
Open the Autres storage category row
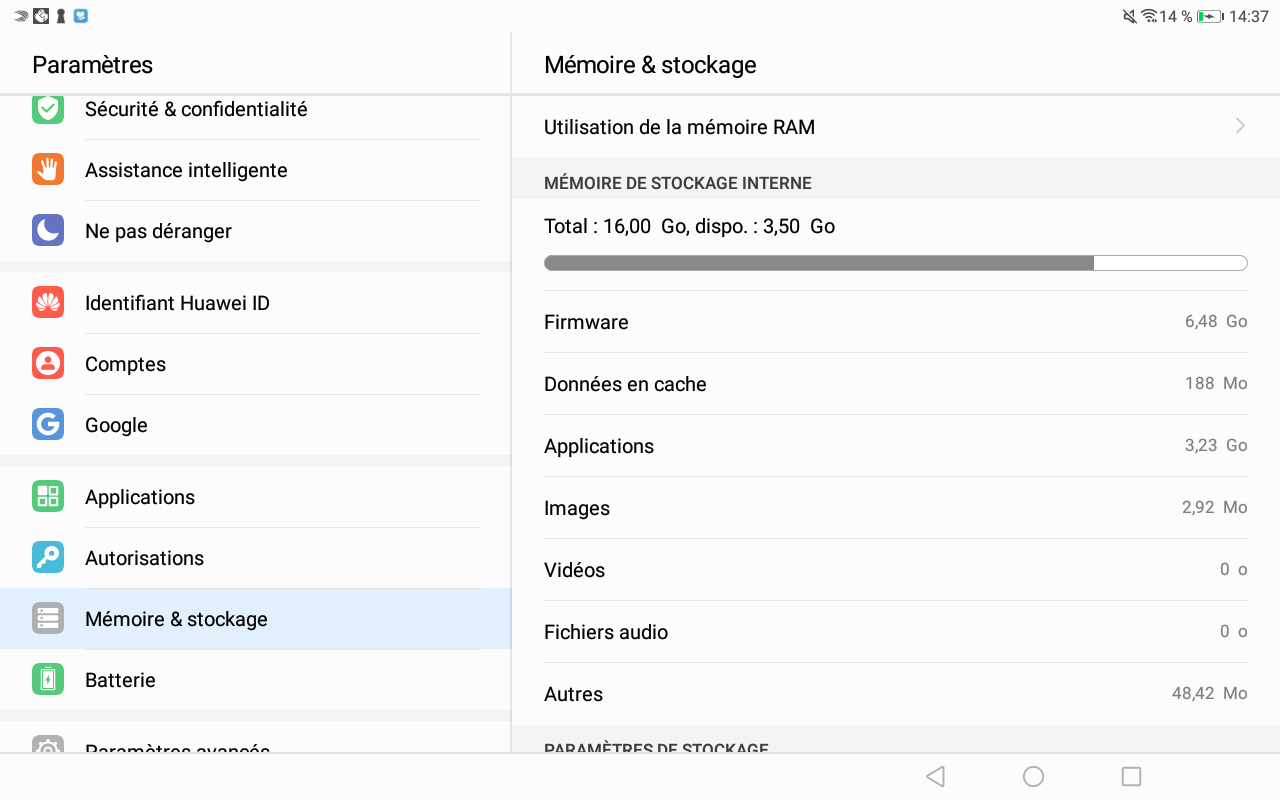click(x=895, y=694)
